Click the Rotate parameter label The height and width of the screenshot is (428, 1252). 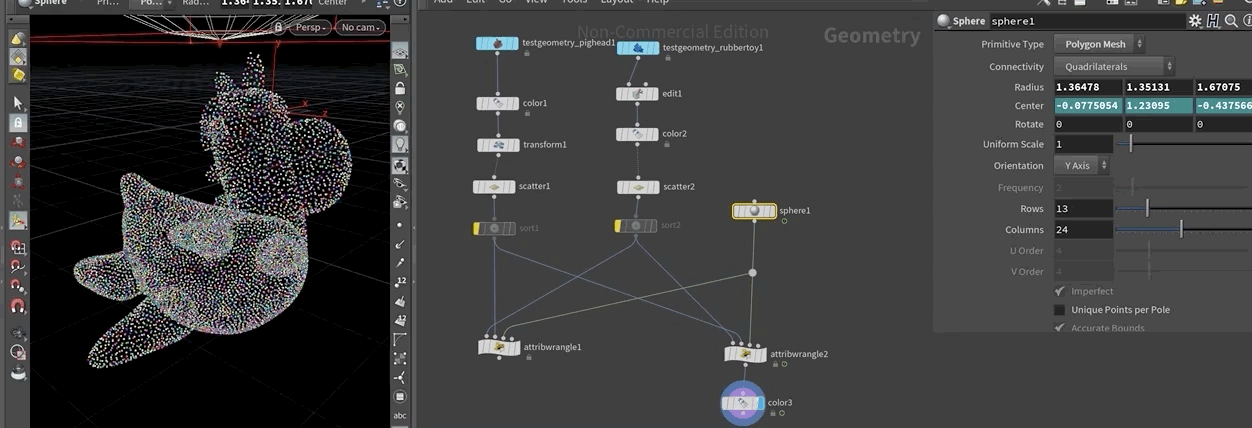tap(1029, 125)
